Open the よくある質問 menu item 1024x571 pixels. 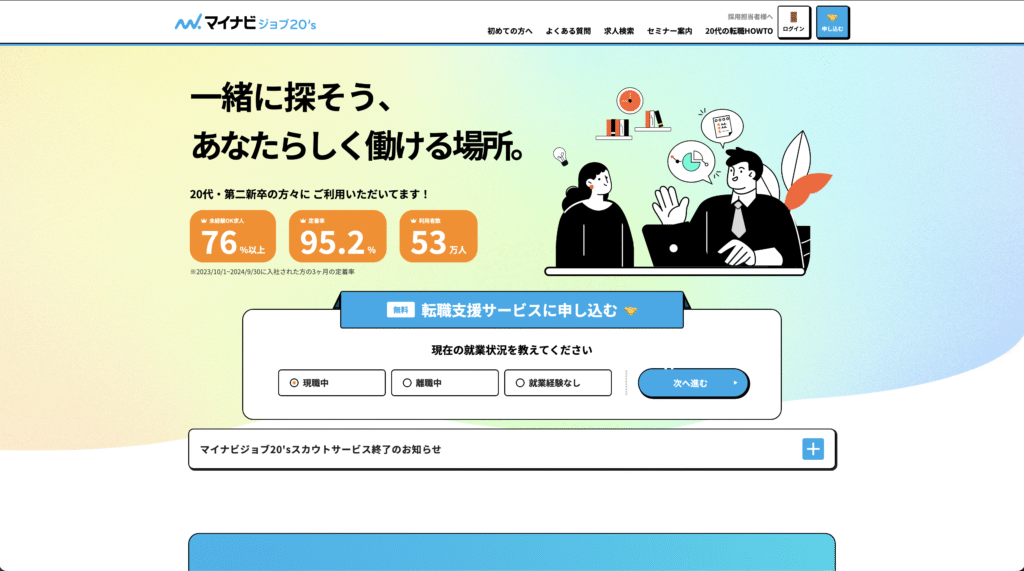[568, 31]
